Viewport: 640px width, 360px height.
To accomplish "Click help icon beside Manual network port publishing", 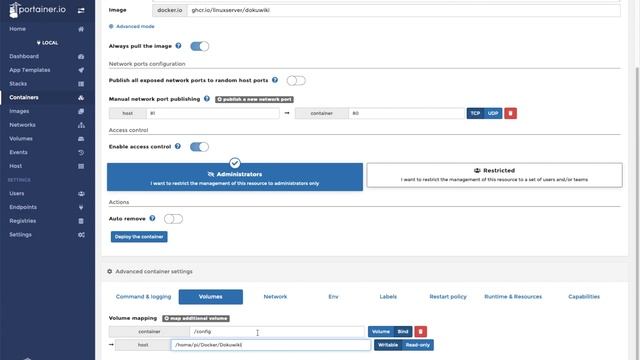I will [x=207, y=99].
